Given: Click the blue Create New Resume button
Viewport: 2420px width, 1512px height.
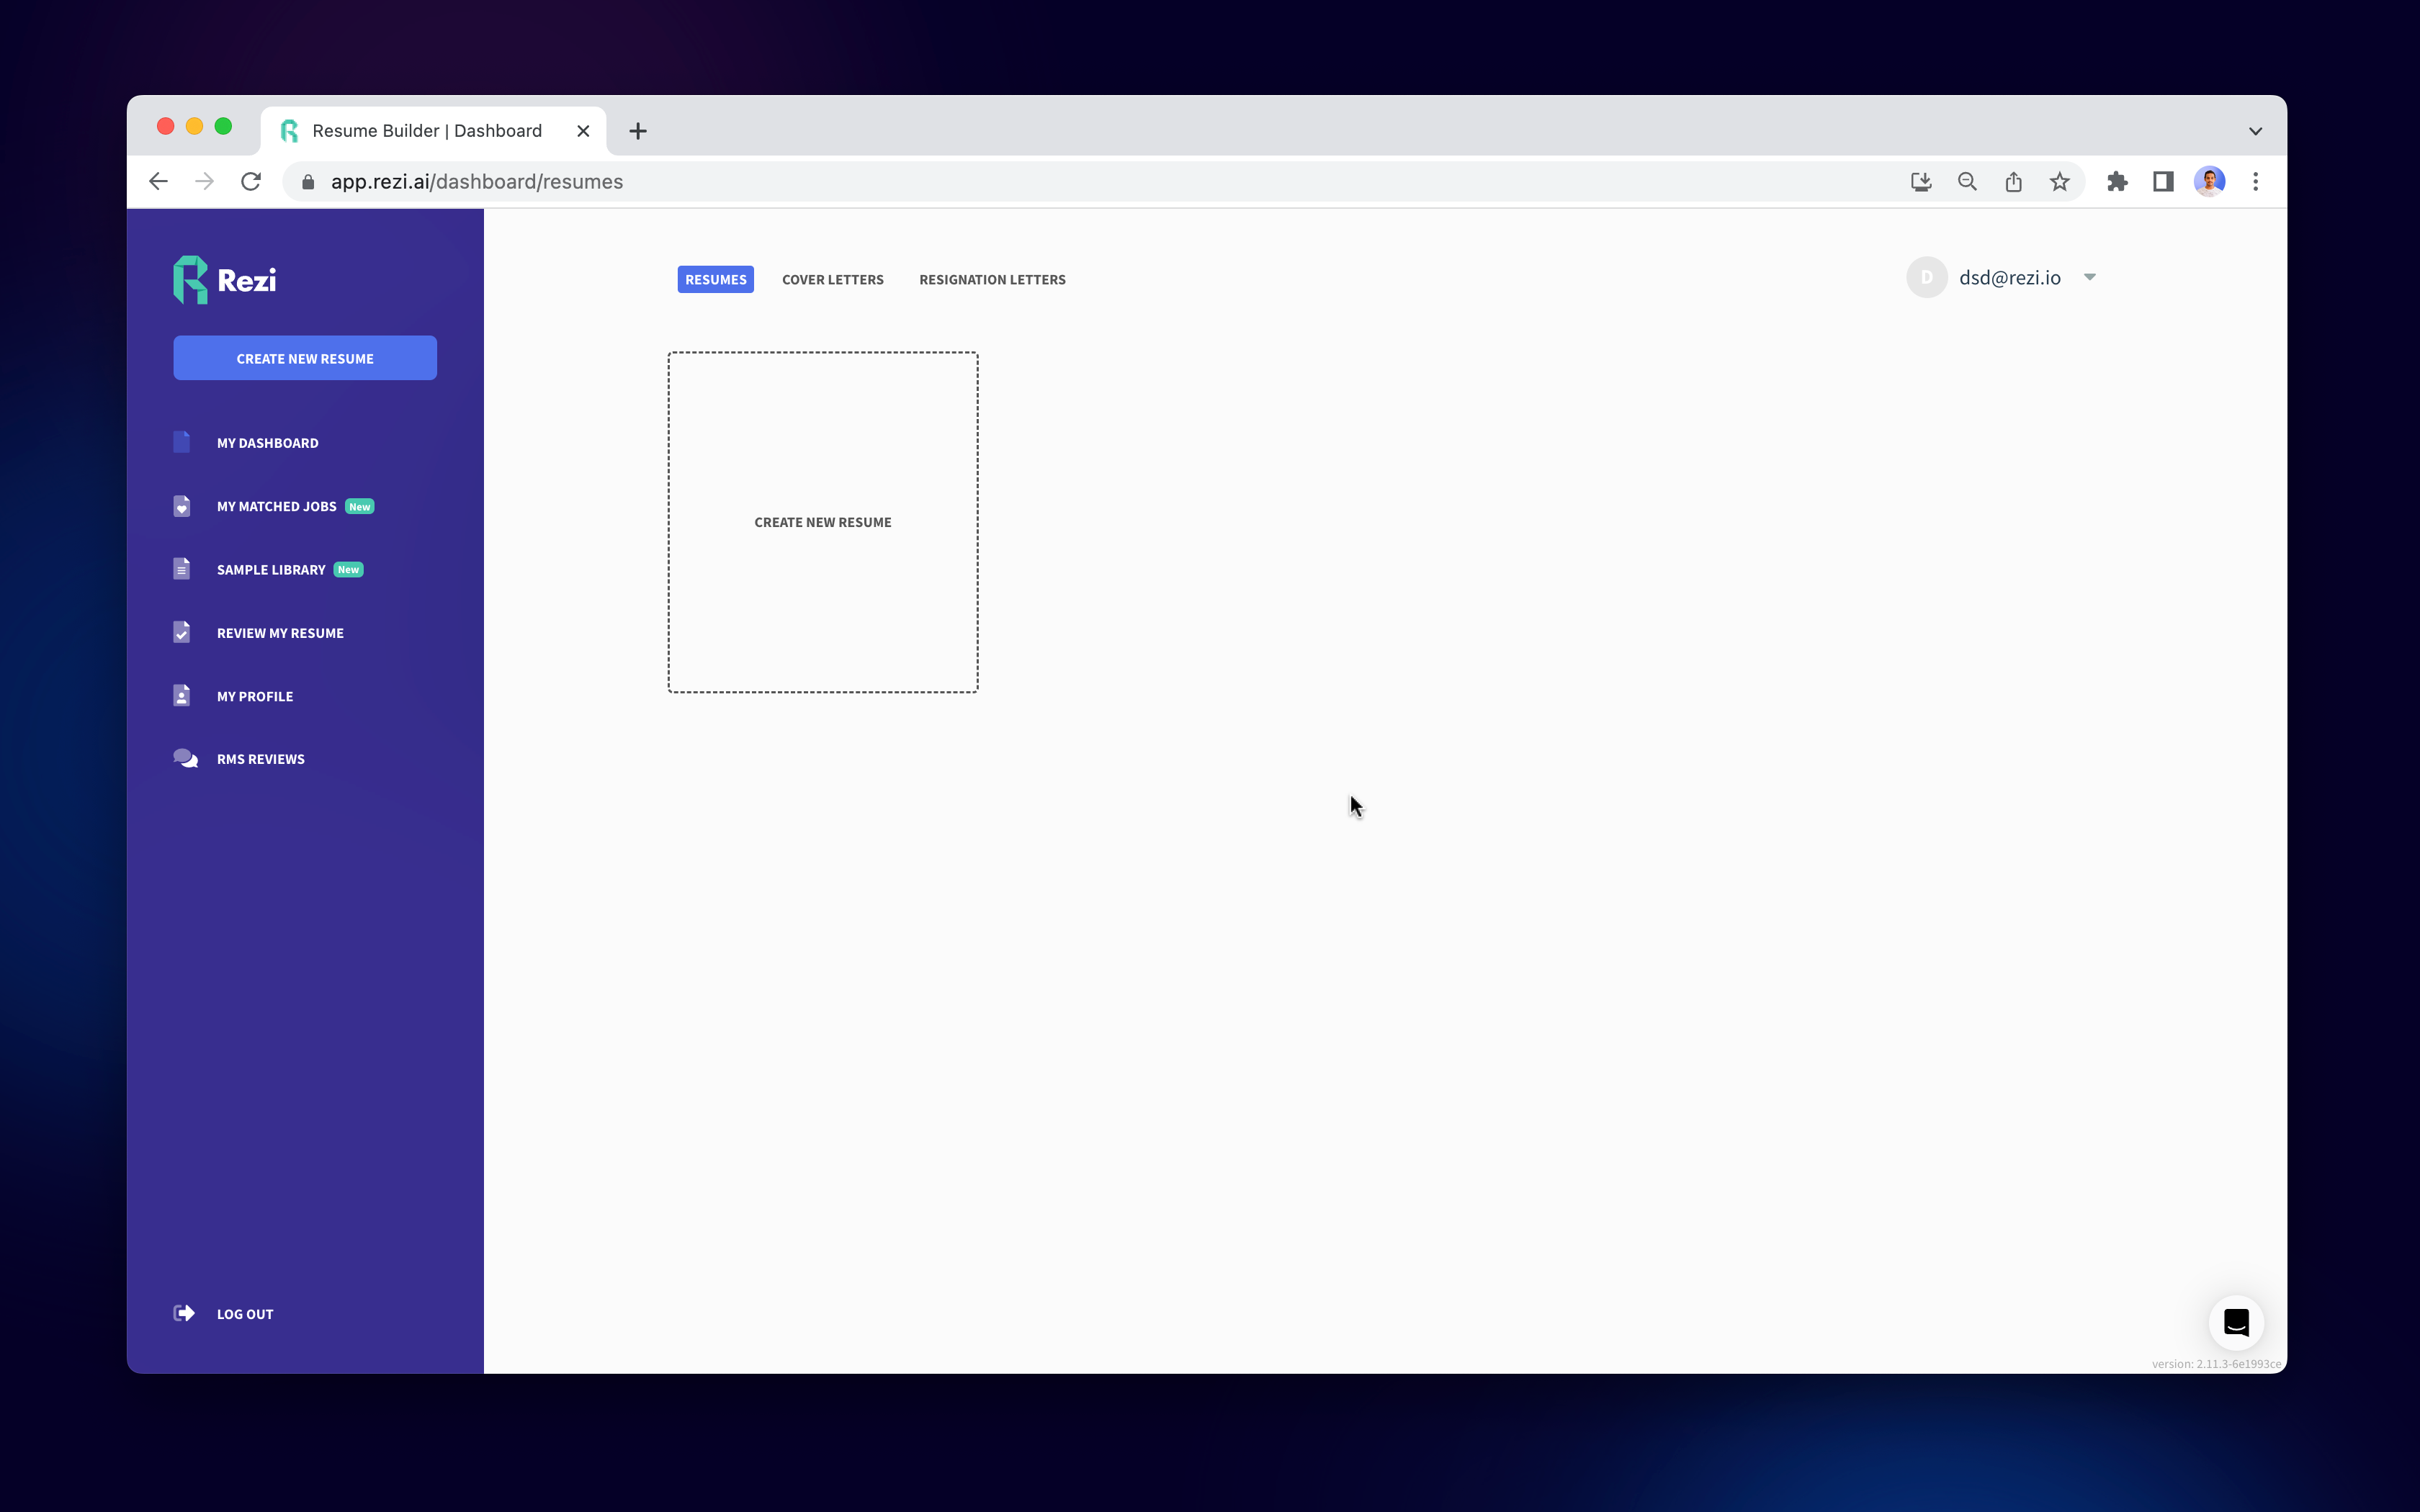Looking at the screenshot, I should [x=305, y=358].
